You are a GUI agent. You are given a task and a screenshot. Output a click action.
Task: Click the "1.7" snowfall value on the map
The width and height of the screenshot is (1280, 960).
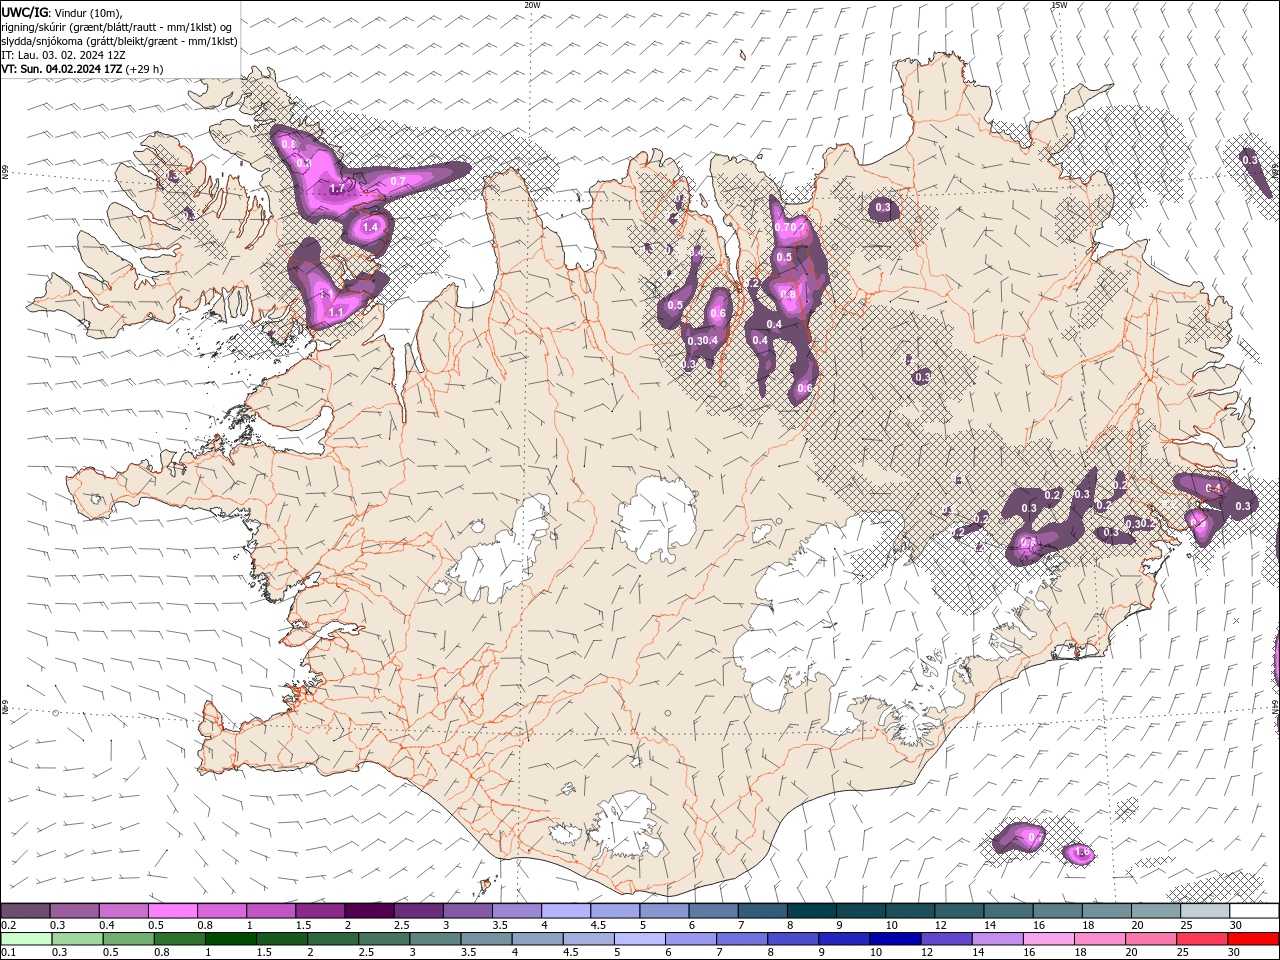tap(336, 188)
